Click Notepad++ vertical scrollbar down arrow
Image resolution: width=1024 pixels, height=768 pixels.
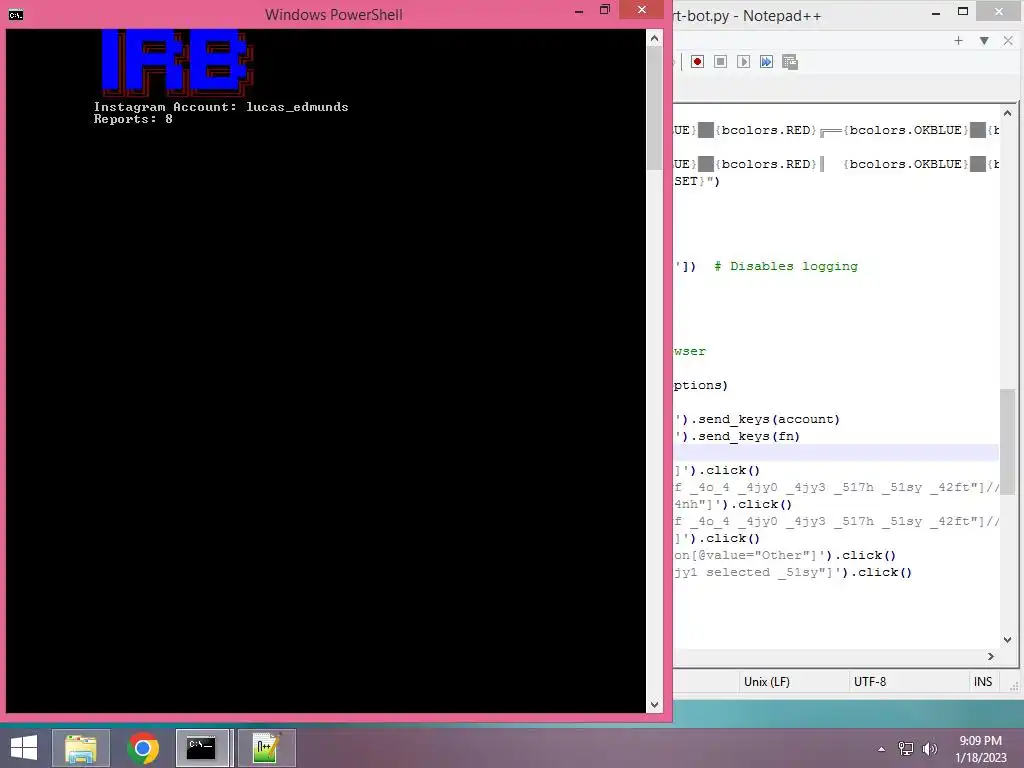pyautogui.click(x=1008, y=640)
